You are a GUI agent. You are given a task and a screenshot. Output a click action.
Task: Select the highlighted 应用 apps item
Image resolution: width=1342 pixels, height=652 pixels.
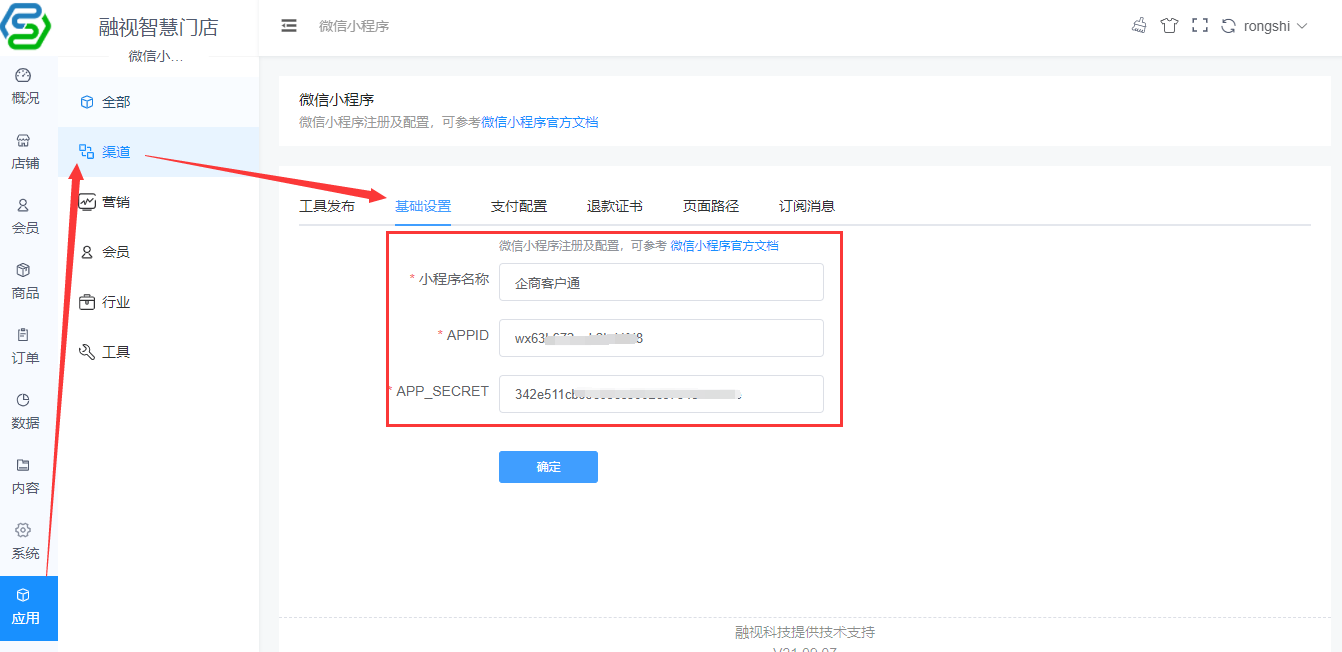click(29, 608)
